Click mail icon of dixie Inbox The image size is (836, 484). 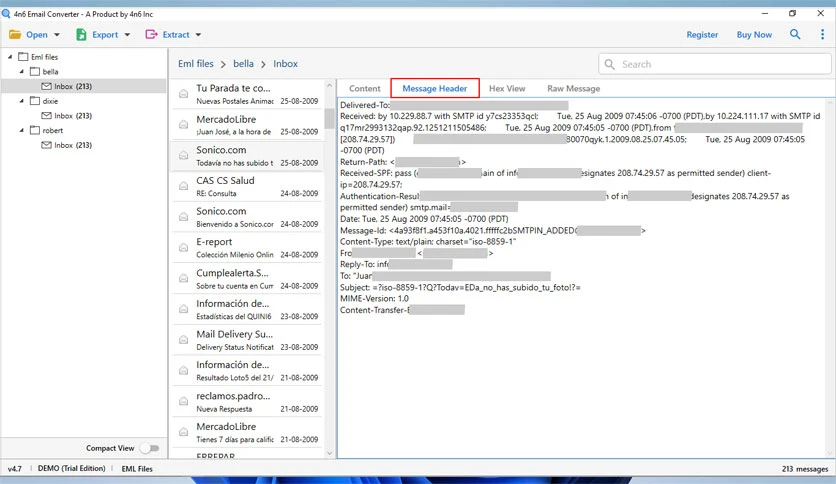pos(46,116)
